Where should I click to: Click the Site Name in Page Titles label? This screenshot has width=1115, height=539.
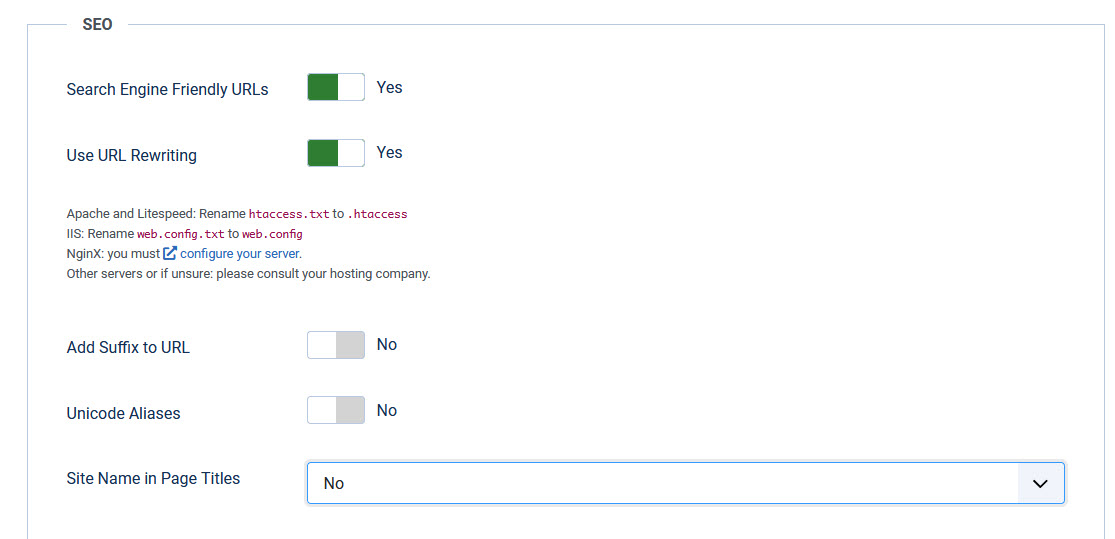(x=153, y=478)
